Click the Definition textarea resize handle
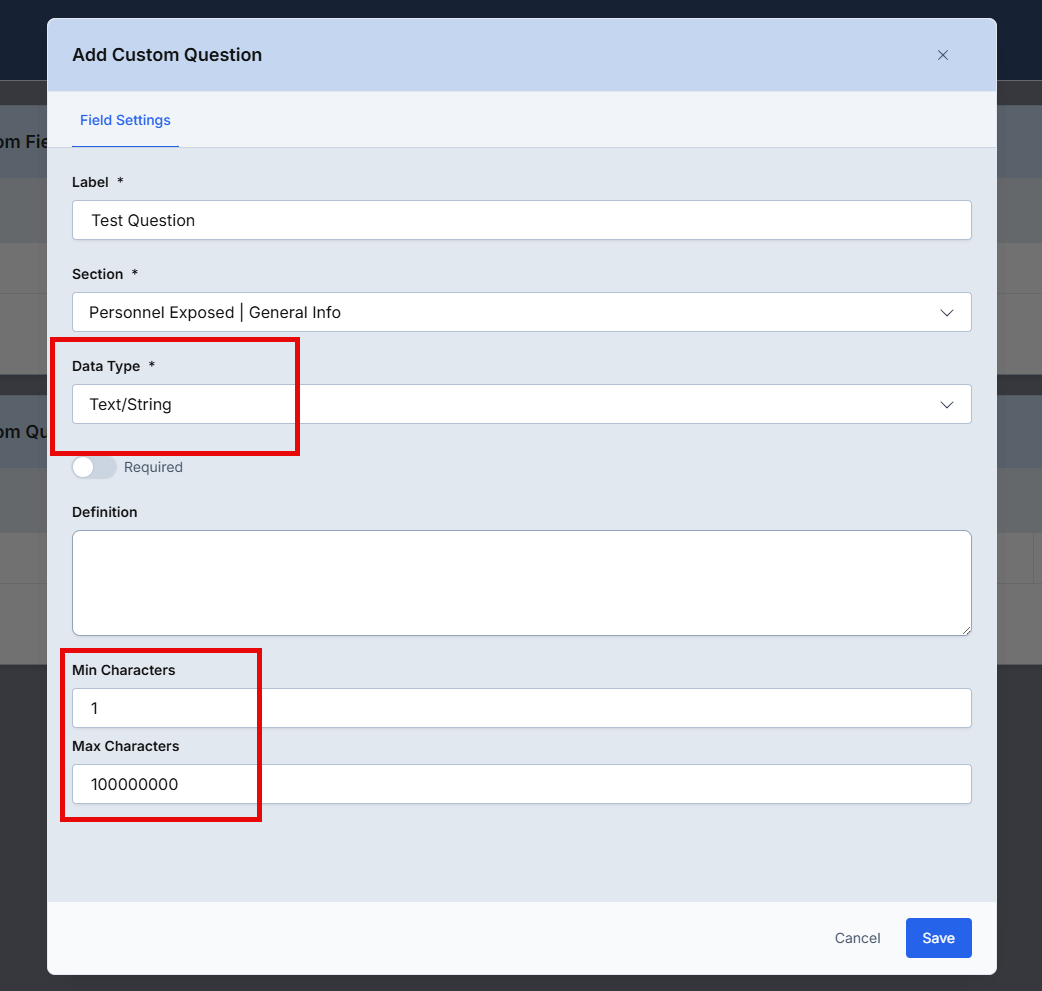1042x991 pixels. [966, 630]
